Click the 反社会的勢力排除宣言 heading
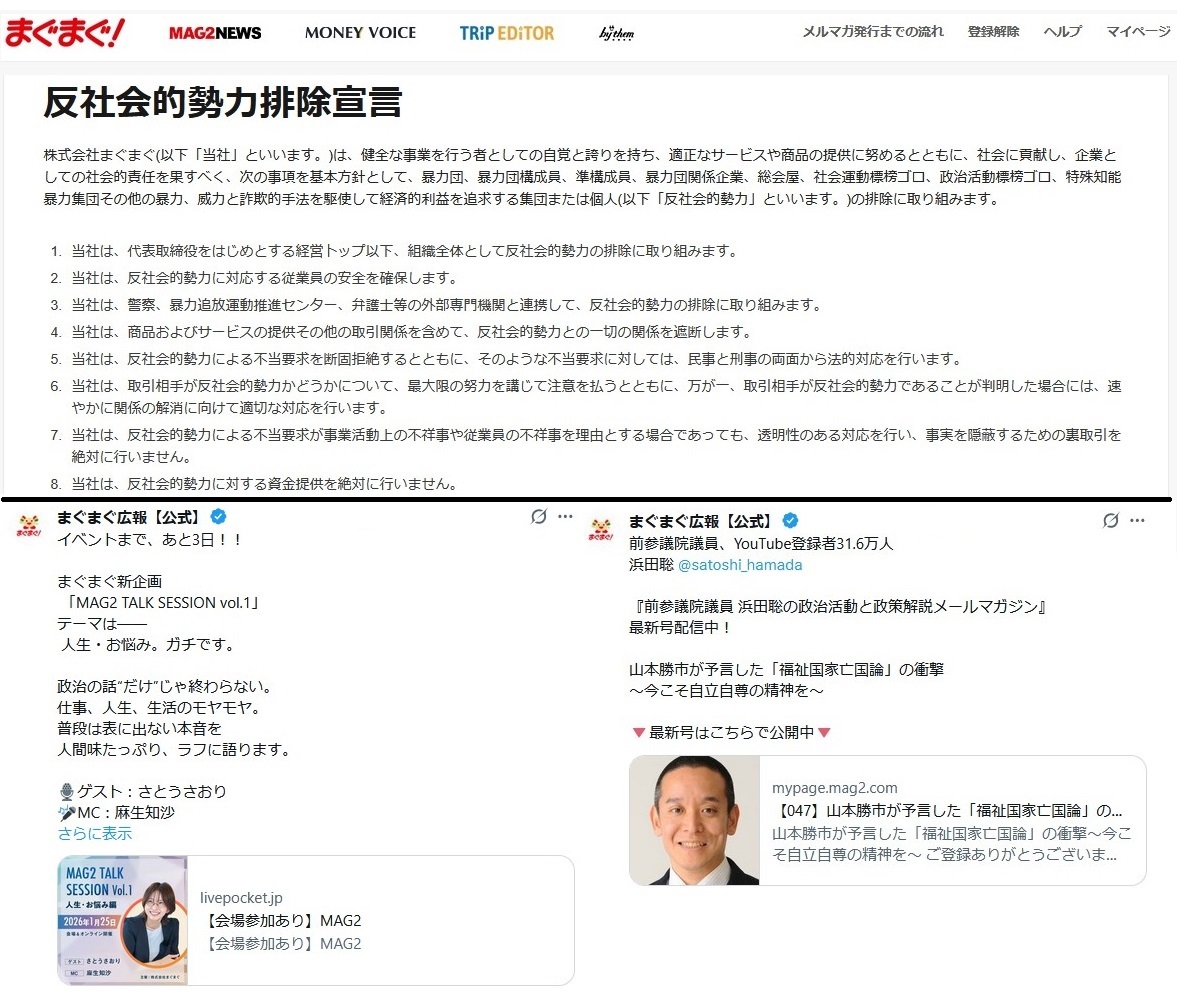Screen dimensions: 1177x996 (x=223, y=102)
